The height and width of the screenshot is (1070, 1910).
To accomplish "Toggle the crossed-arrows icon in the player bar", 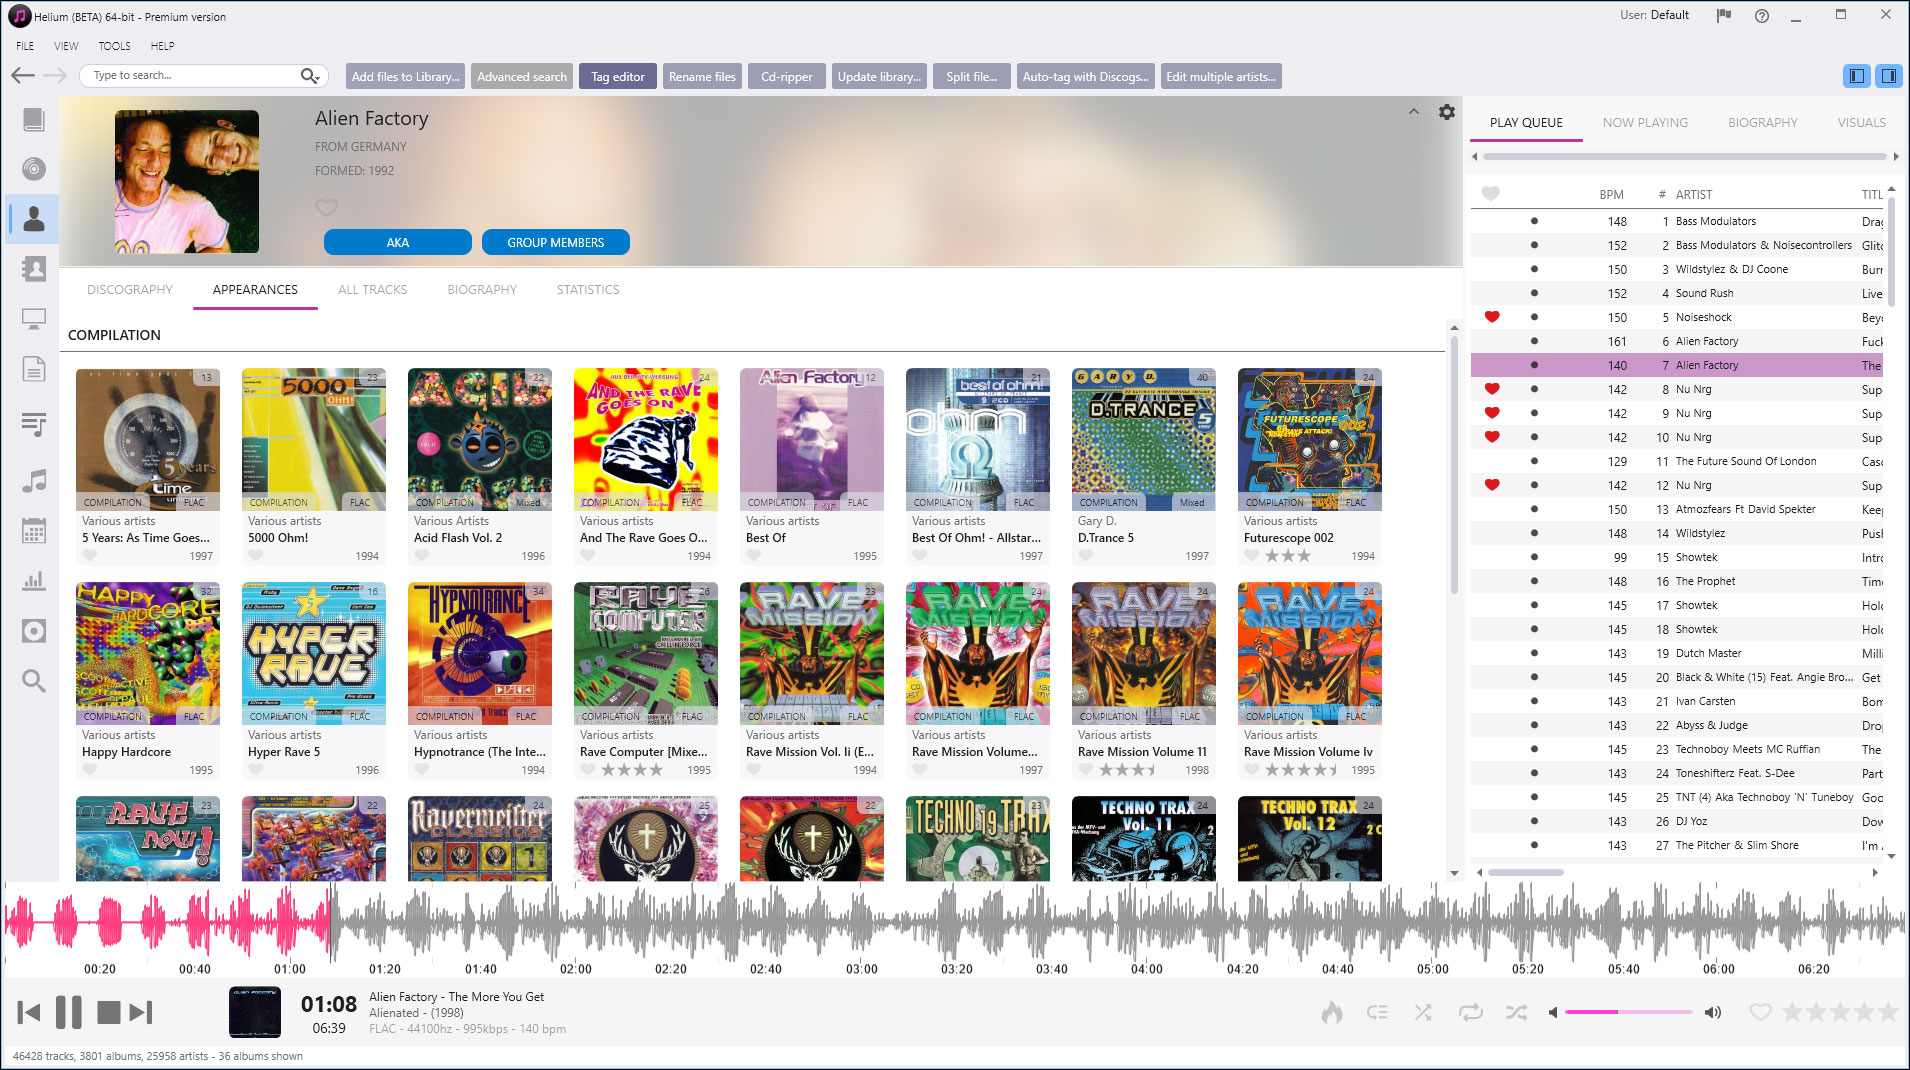I will coord(1423,1012).
